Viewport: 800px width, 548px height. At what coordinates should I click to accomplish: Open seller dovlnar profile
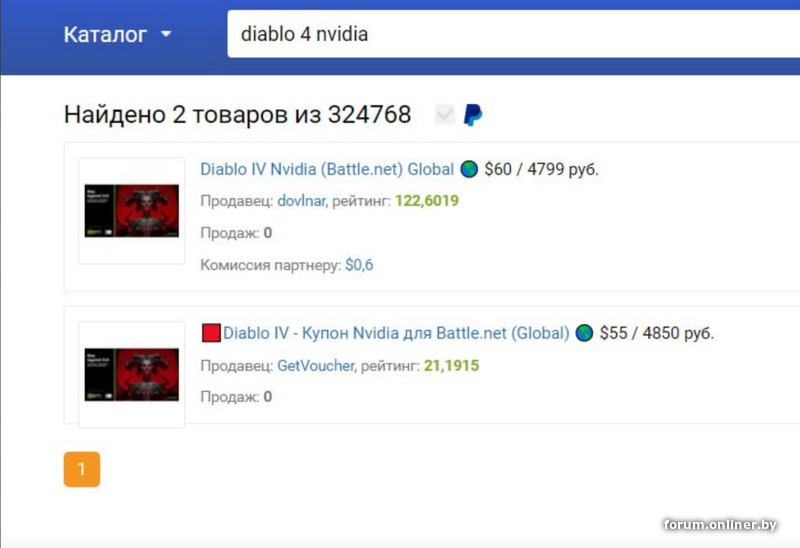[301, 201]
